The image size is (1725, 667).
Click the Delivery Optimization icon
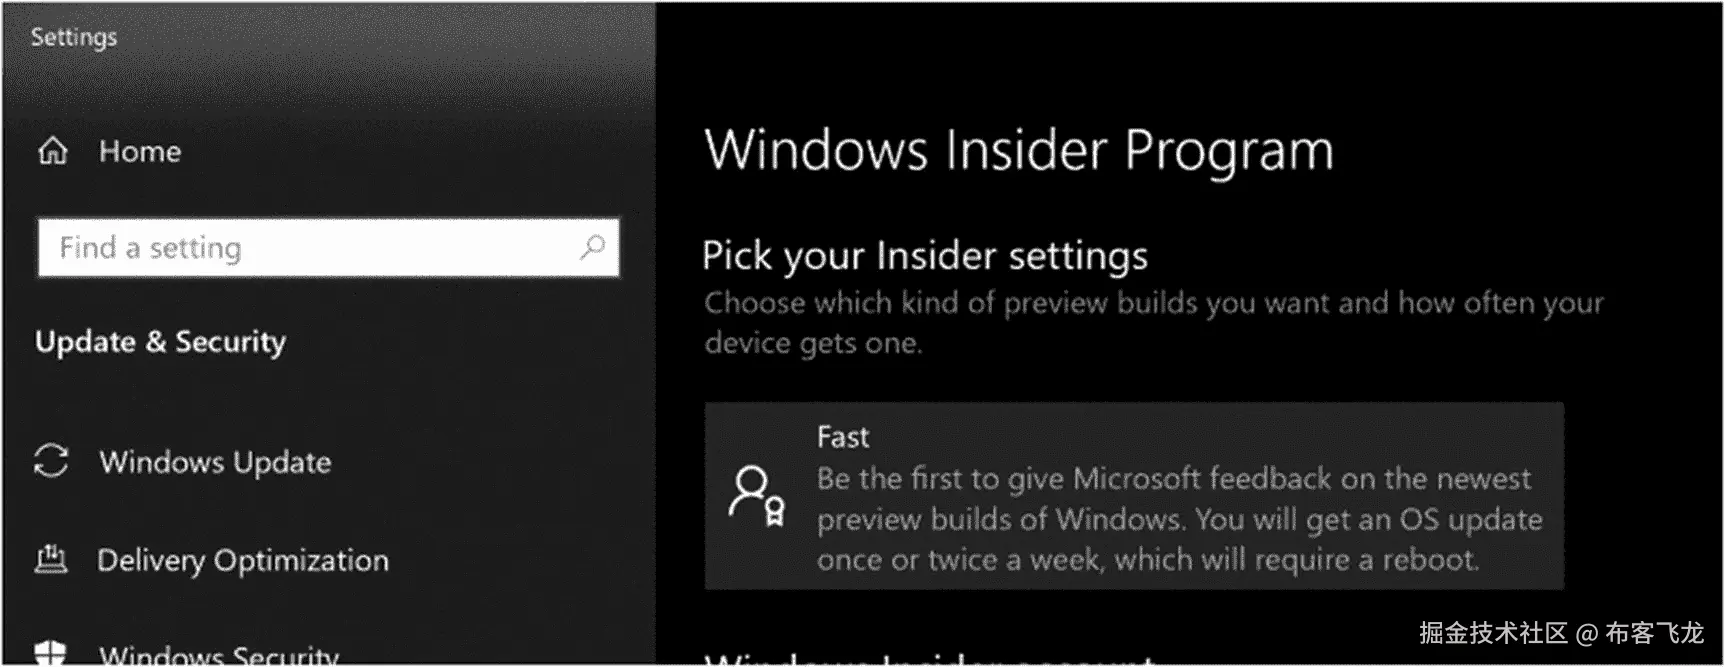tap(51, 559)
